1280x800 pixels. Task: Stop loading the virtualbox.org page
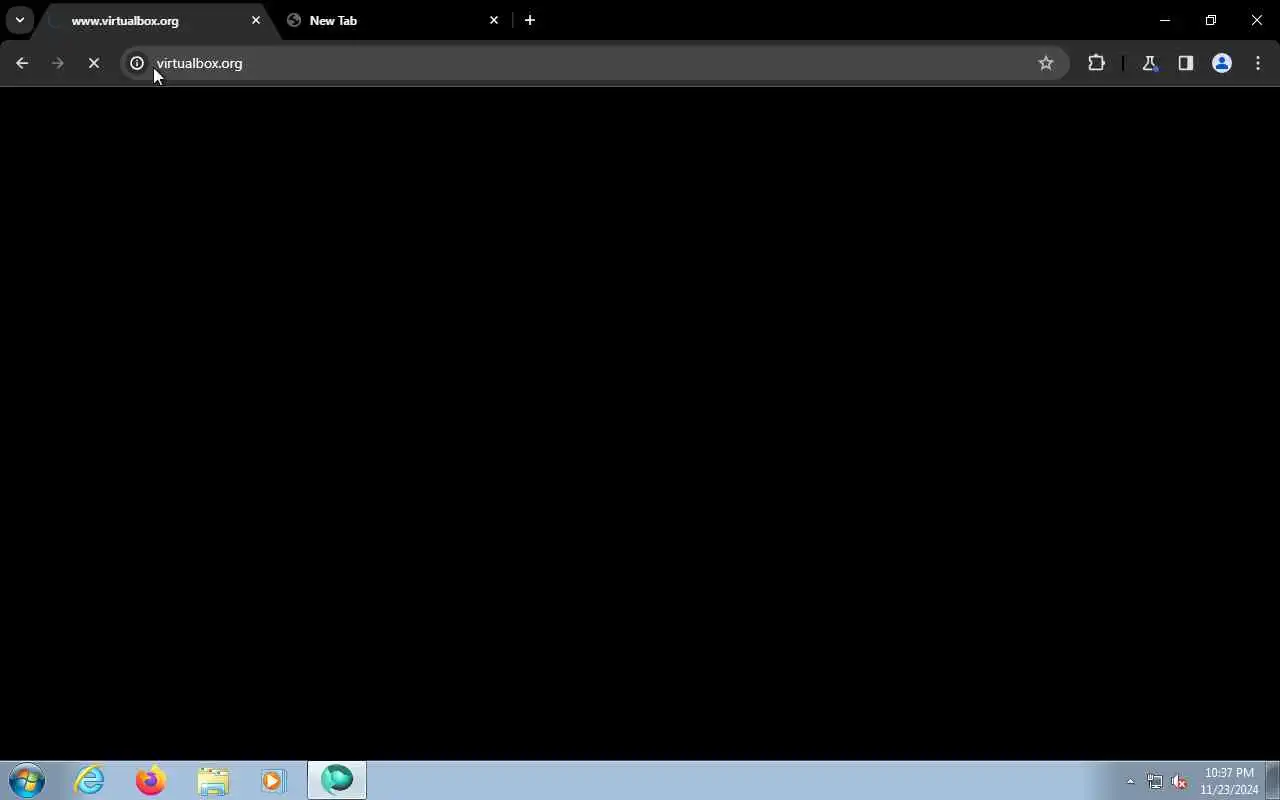point(94,63)
